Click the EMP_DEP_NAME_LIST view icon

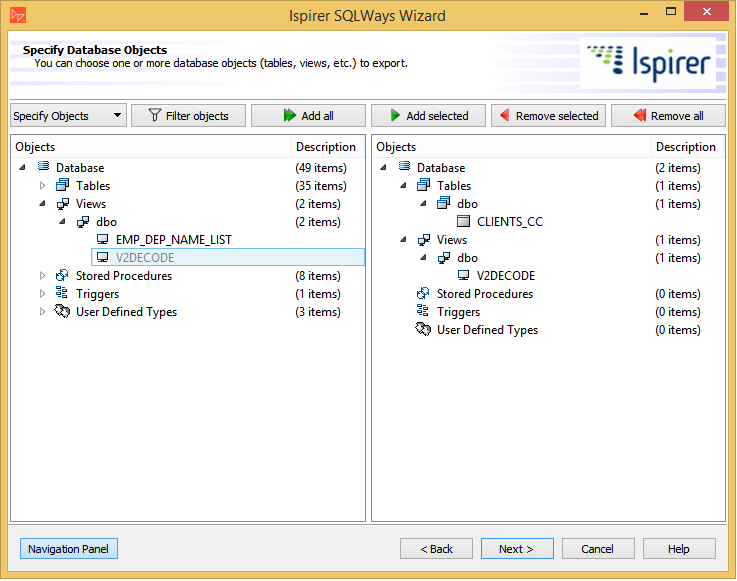point(102,240)
